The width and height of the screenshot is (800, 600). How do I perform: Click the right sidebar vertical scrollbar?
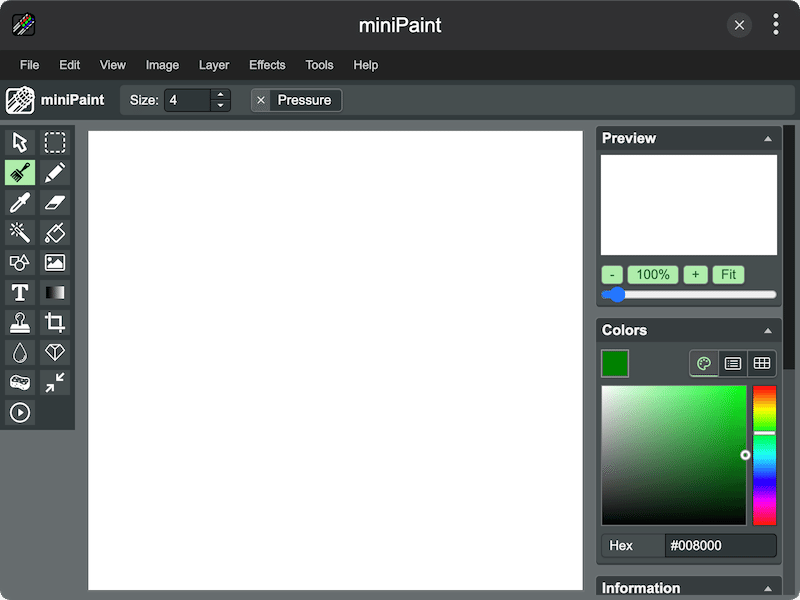click(x=789, y=247)
